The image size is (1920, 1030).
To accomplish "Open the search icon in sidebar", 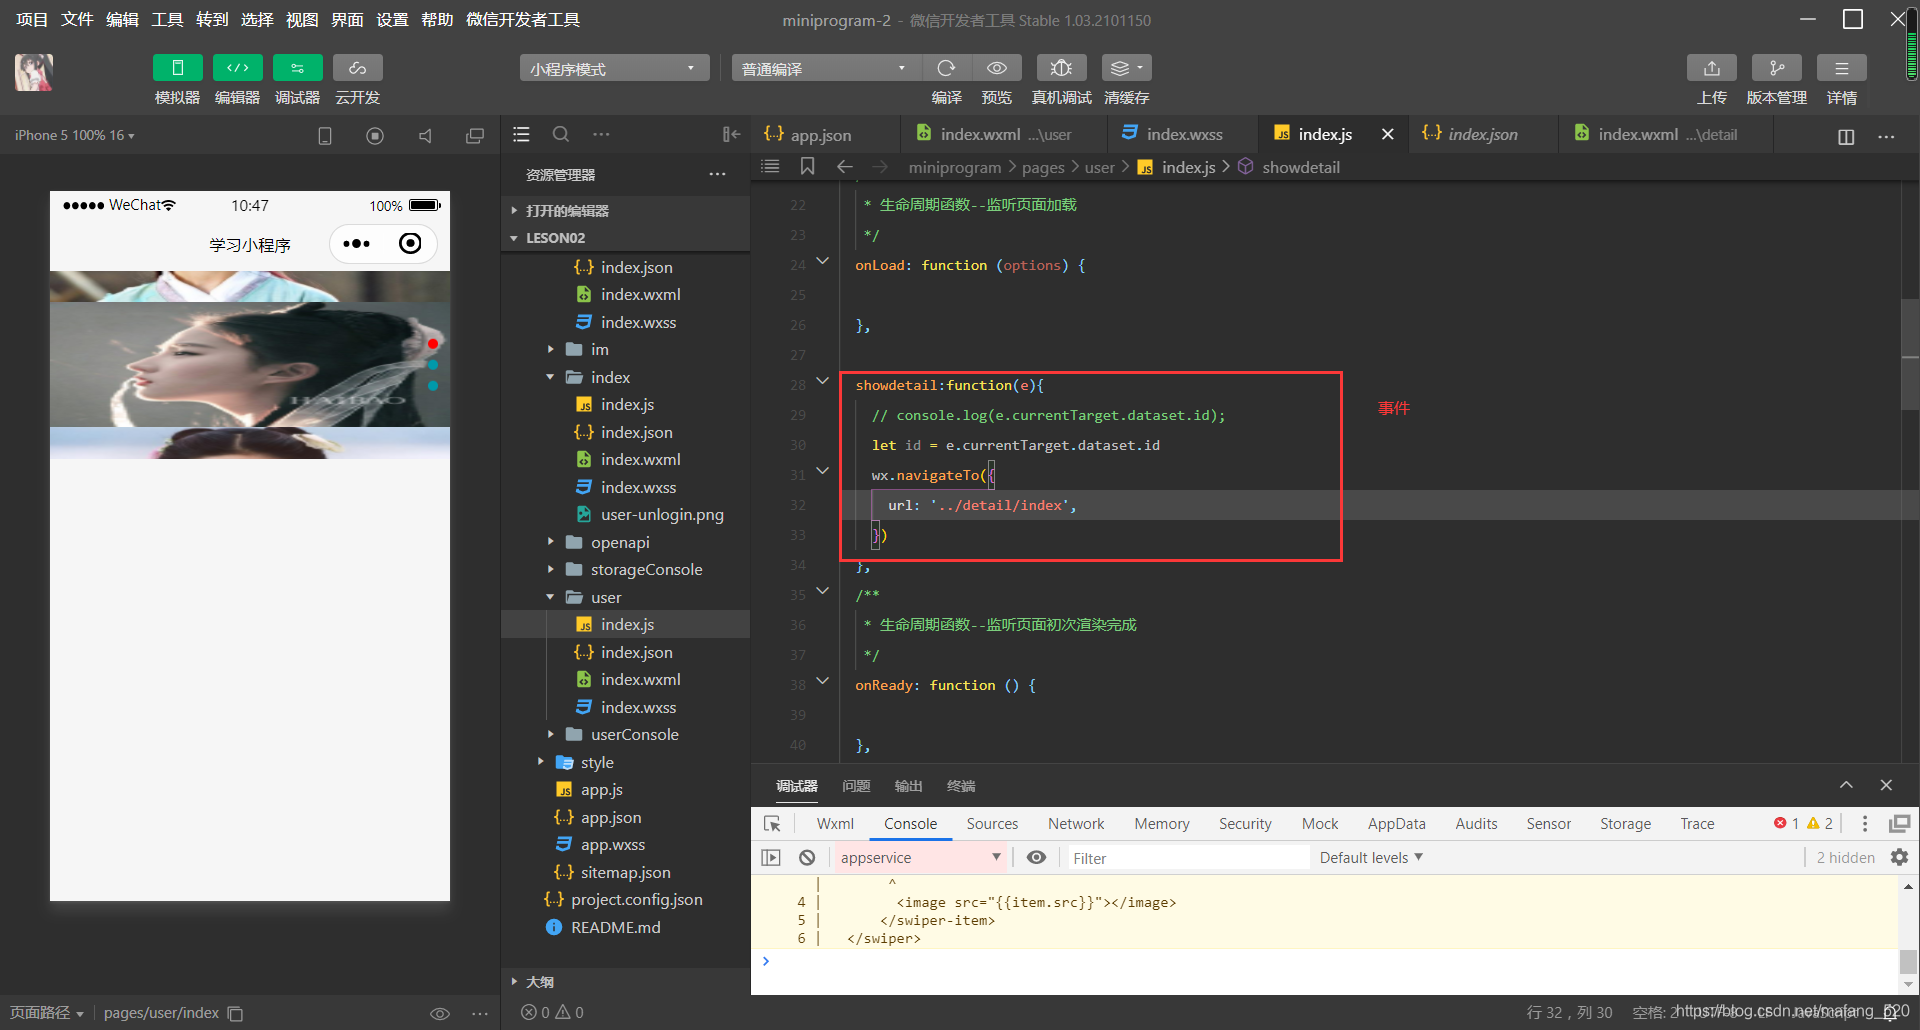I will tap(561, 134).
